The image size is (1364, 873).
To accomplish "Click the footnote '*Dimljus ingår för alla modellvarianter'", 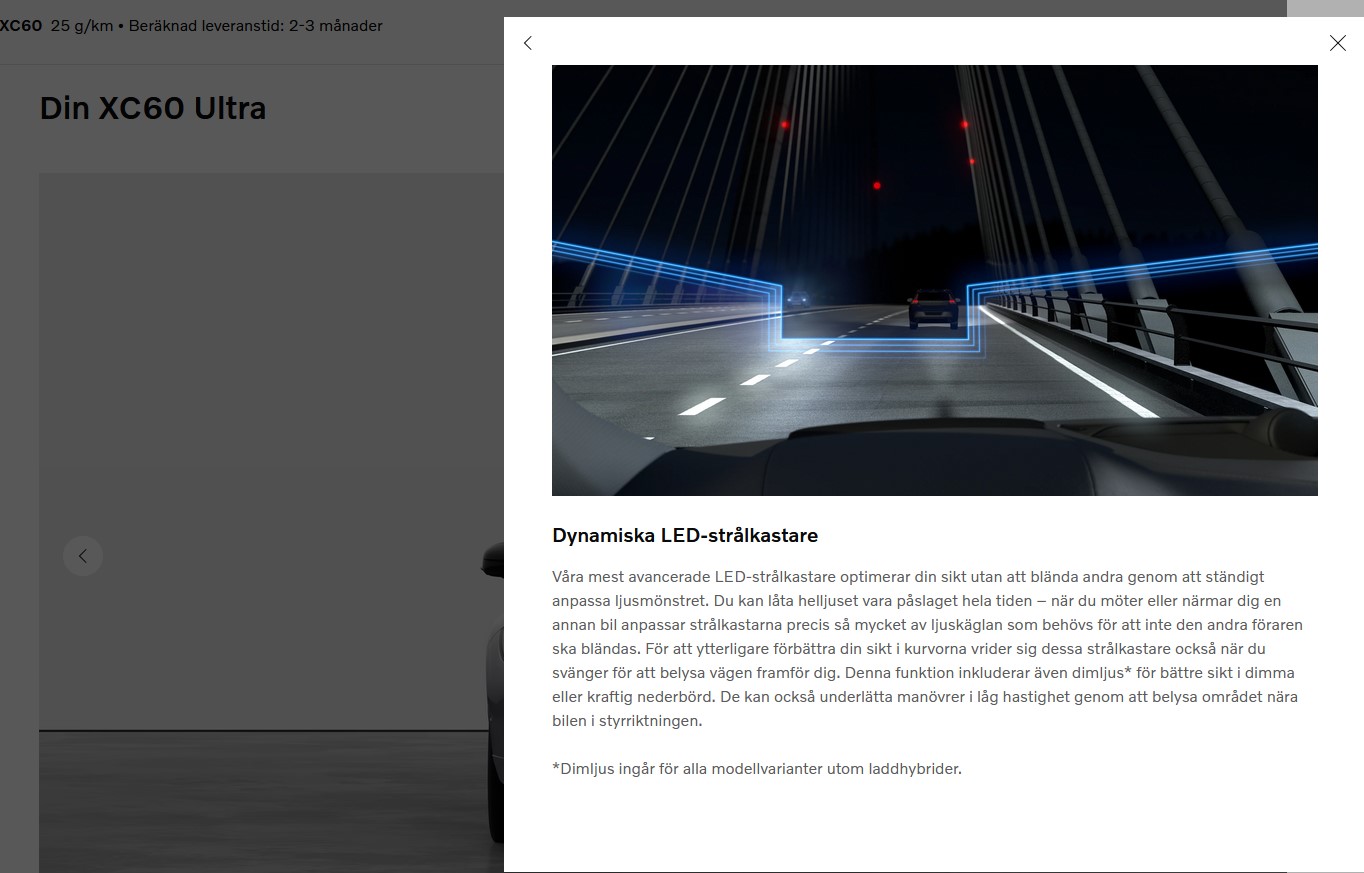I will tap(686, 769).
